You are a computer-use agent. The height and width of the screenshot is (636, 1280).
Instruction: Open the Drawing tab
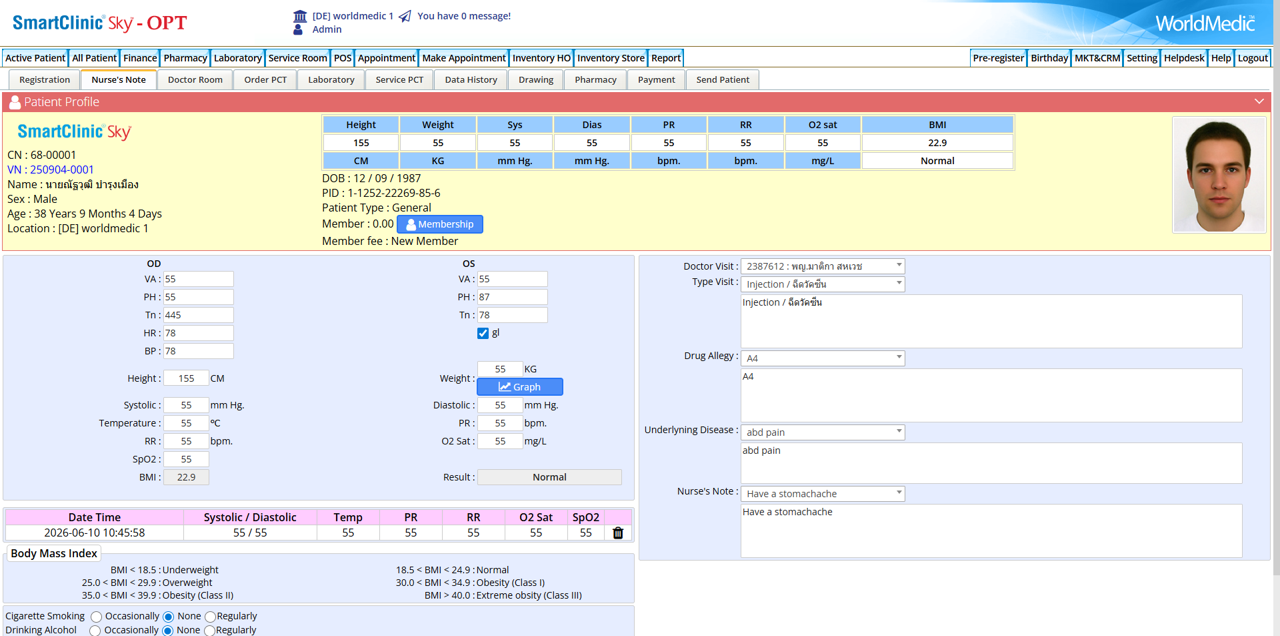536,80
